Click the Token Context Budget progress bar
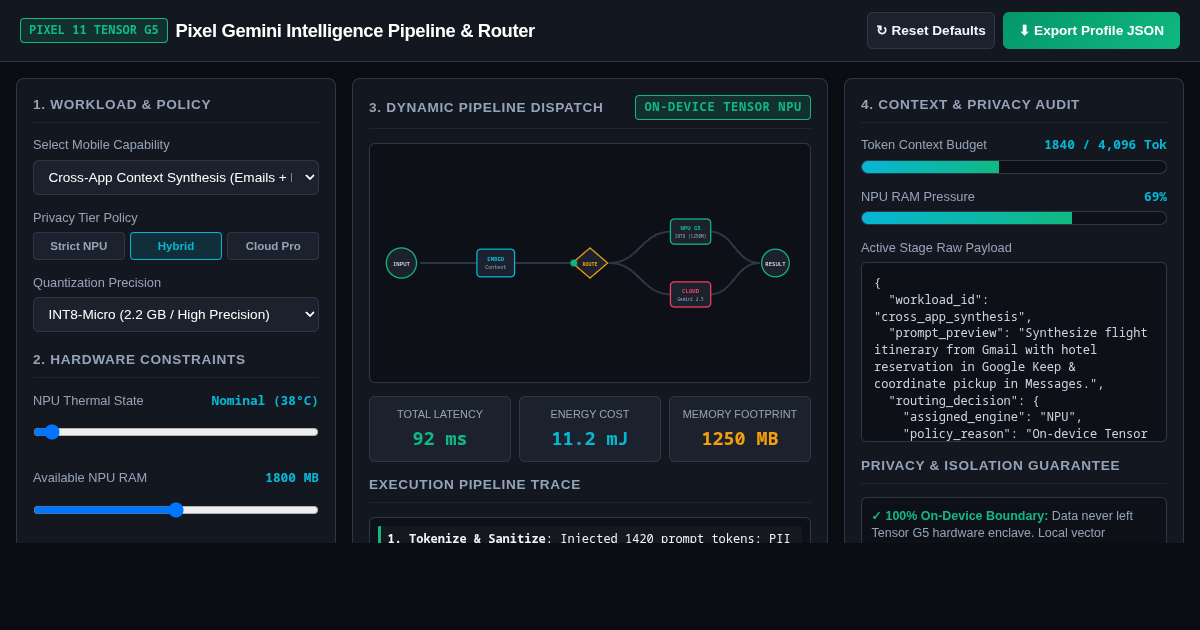The image size is (1200, 630). (x=1014, y=167)
